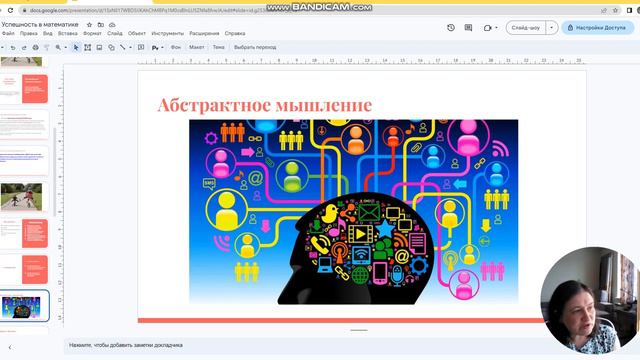Star the presentation with the star icon
This screenshot has width=640, height=360.
point(89,24)
